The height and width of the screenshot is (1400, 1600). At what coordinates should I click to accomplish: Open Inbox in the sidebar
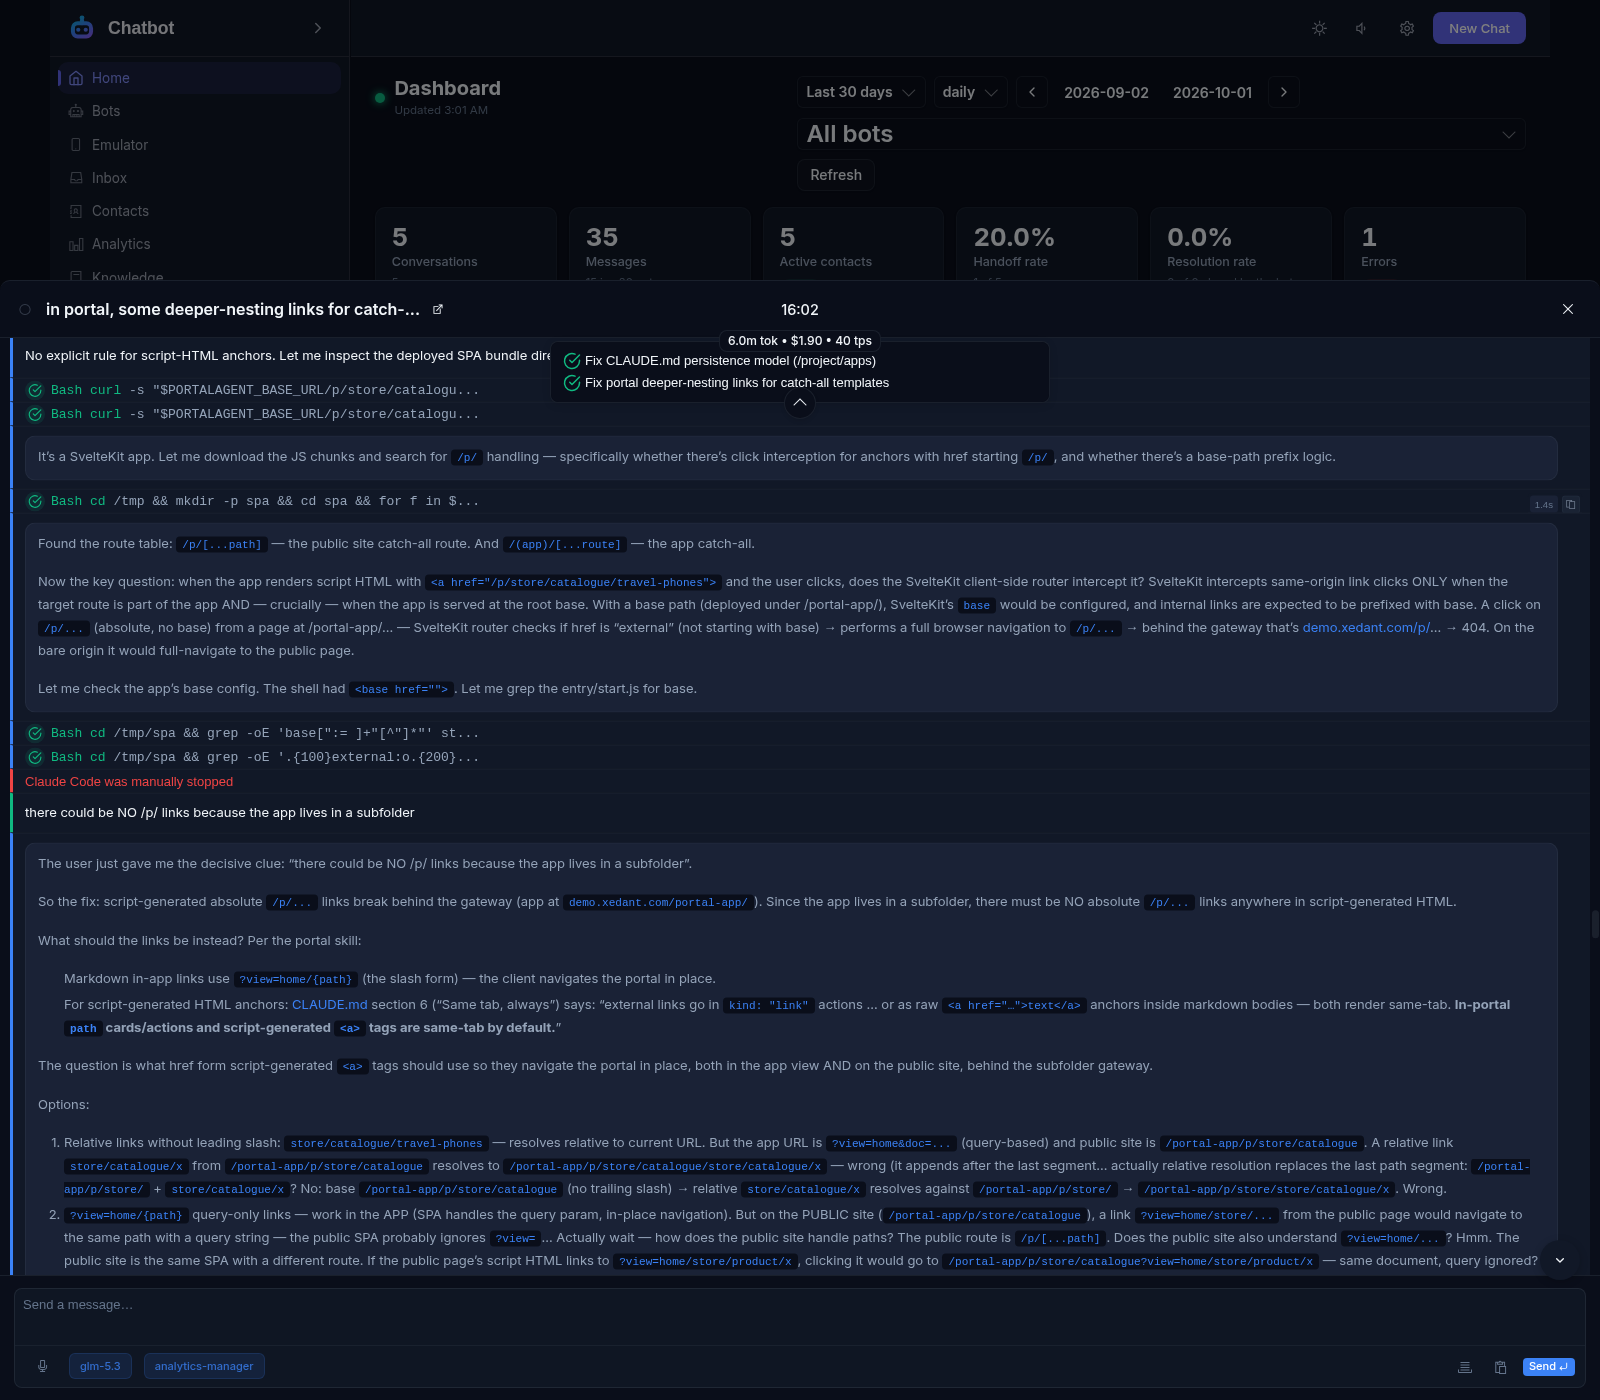tap(199, 178)
